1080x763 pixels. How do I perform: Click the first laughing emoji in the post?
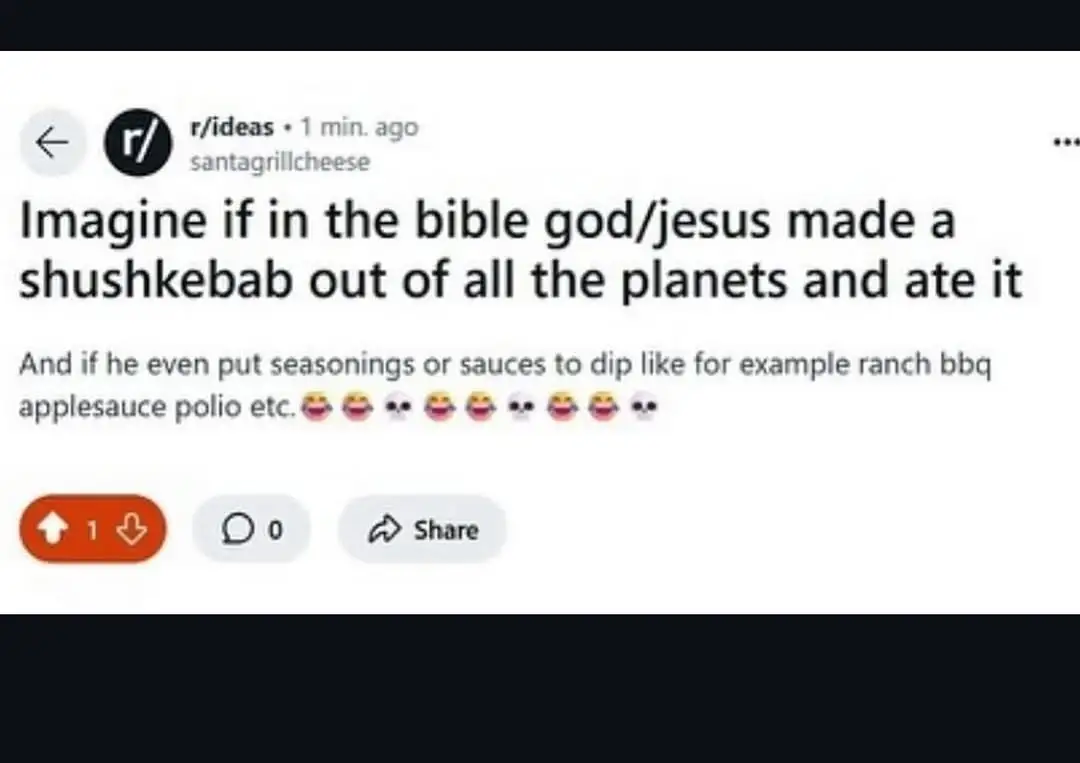pyautogui.click(x=317, y=408)
